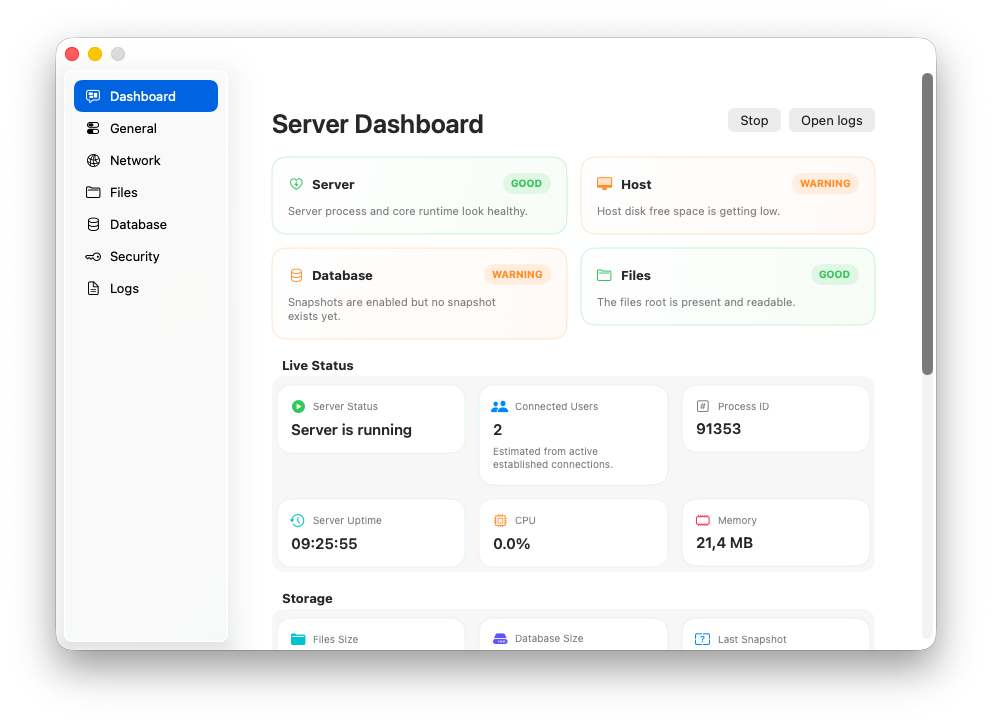Open logs via the header button
The height and width of the screenshot is (724, 992).
coord(831,119)
